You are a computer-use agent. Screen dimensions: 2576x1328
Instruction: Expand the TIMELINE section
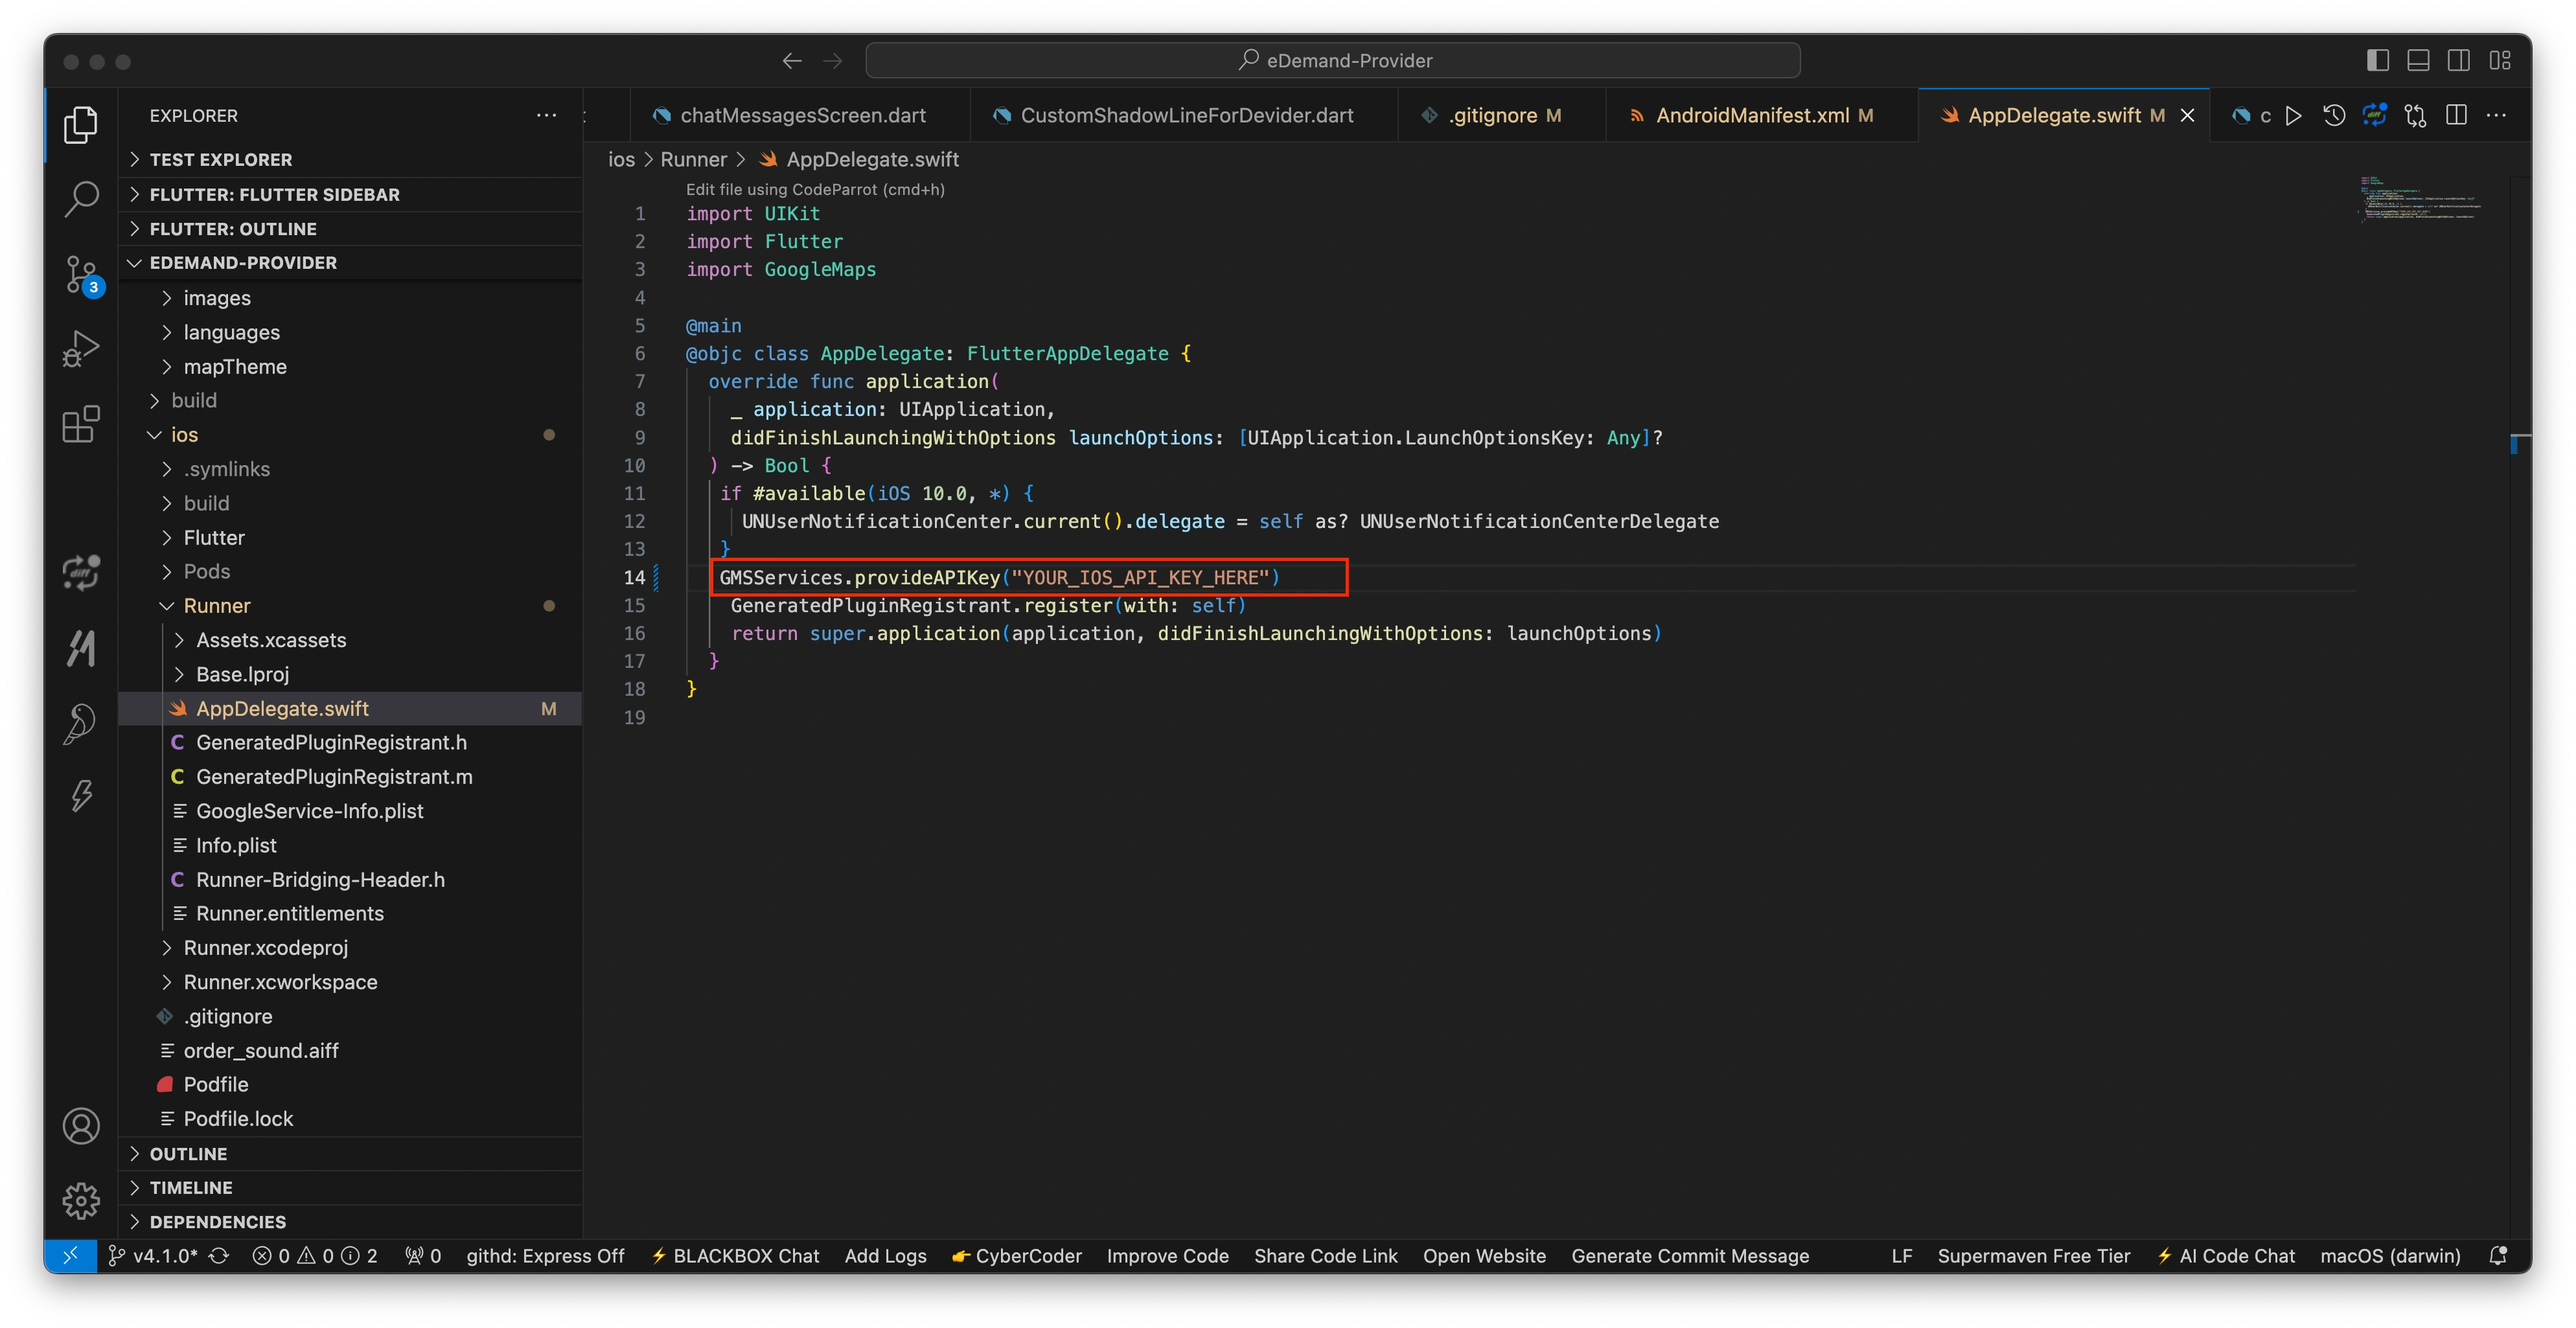click(190, 1187)
